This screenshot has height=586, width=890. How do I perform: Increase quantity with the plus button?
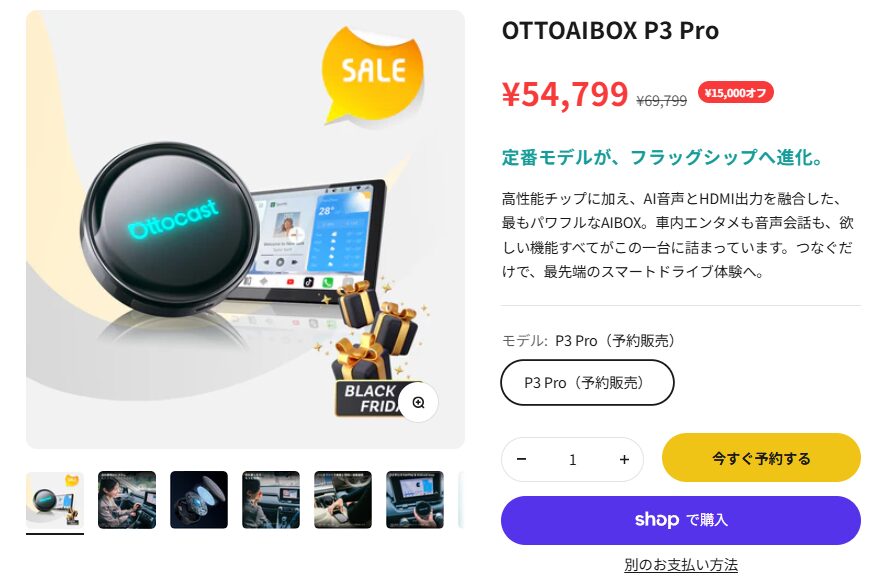click(624, 459)
